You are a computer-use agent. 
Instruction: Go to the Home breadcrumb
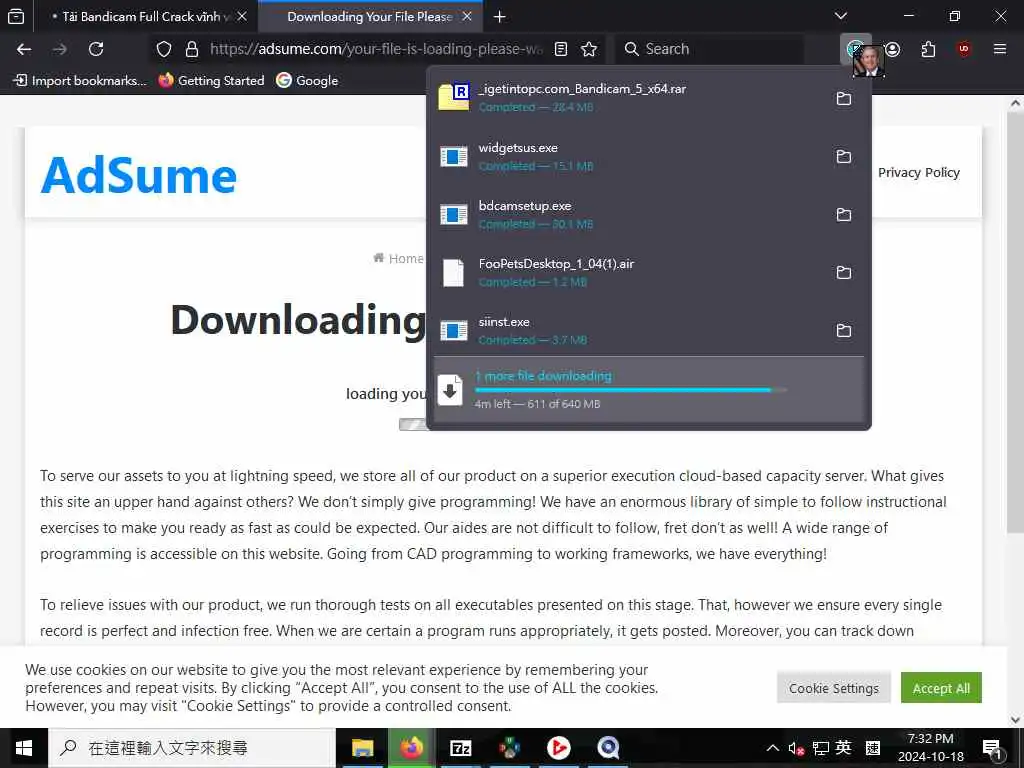tap(398, 259)
